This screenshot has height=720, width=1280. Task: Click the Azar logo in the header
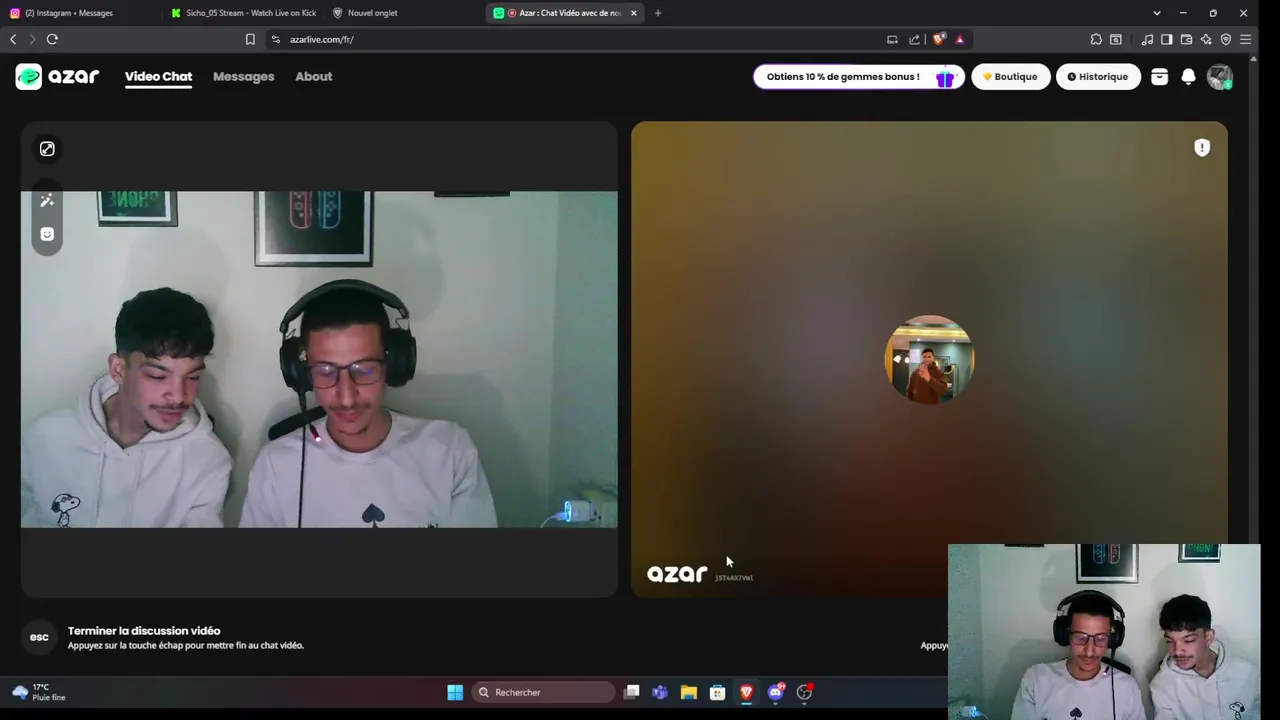coord(57,77)
